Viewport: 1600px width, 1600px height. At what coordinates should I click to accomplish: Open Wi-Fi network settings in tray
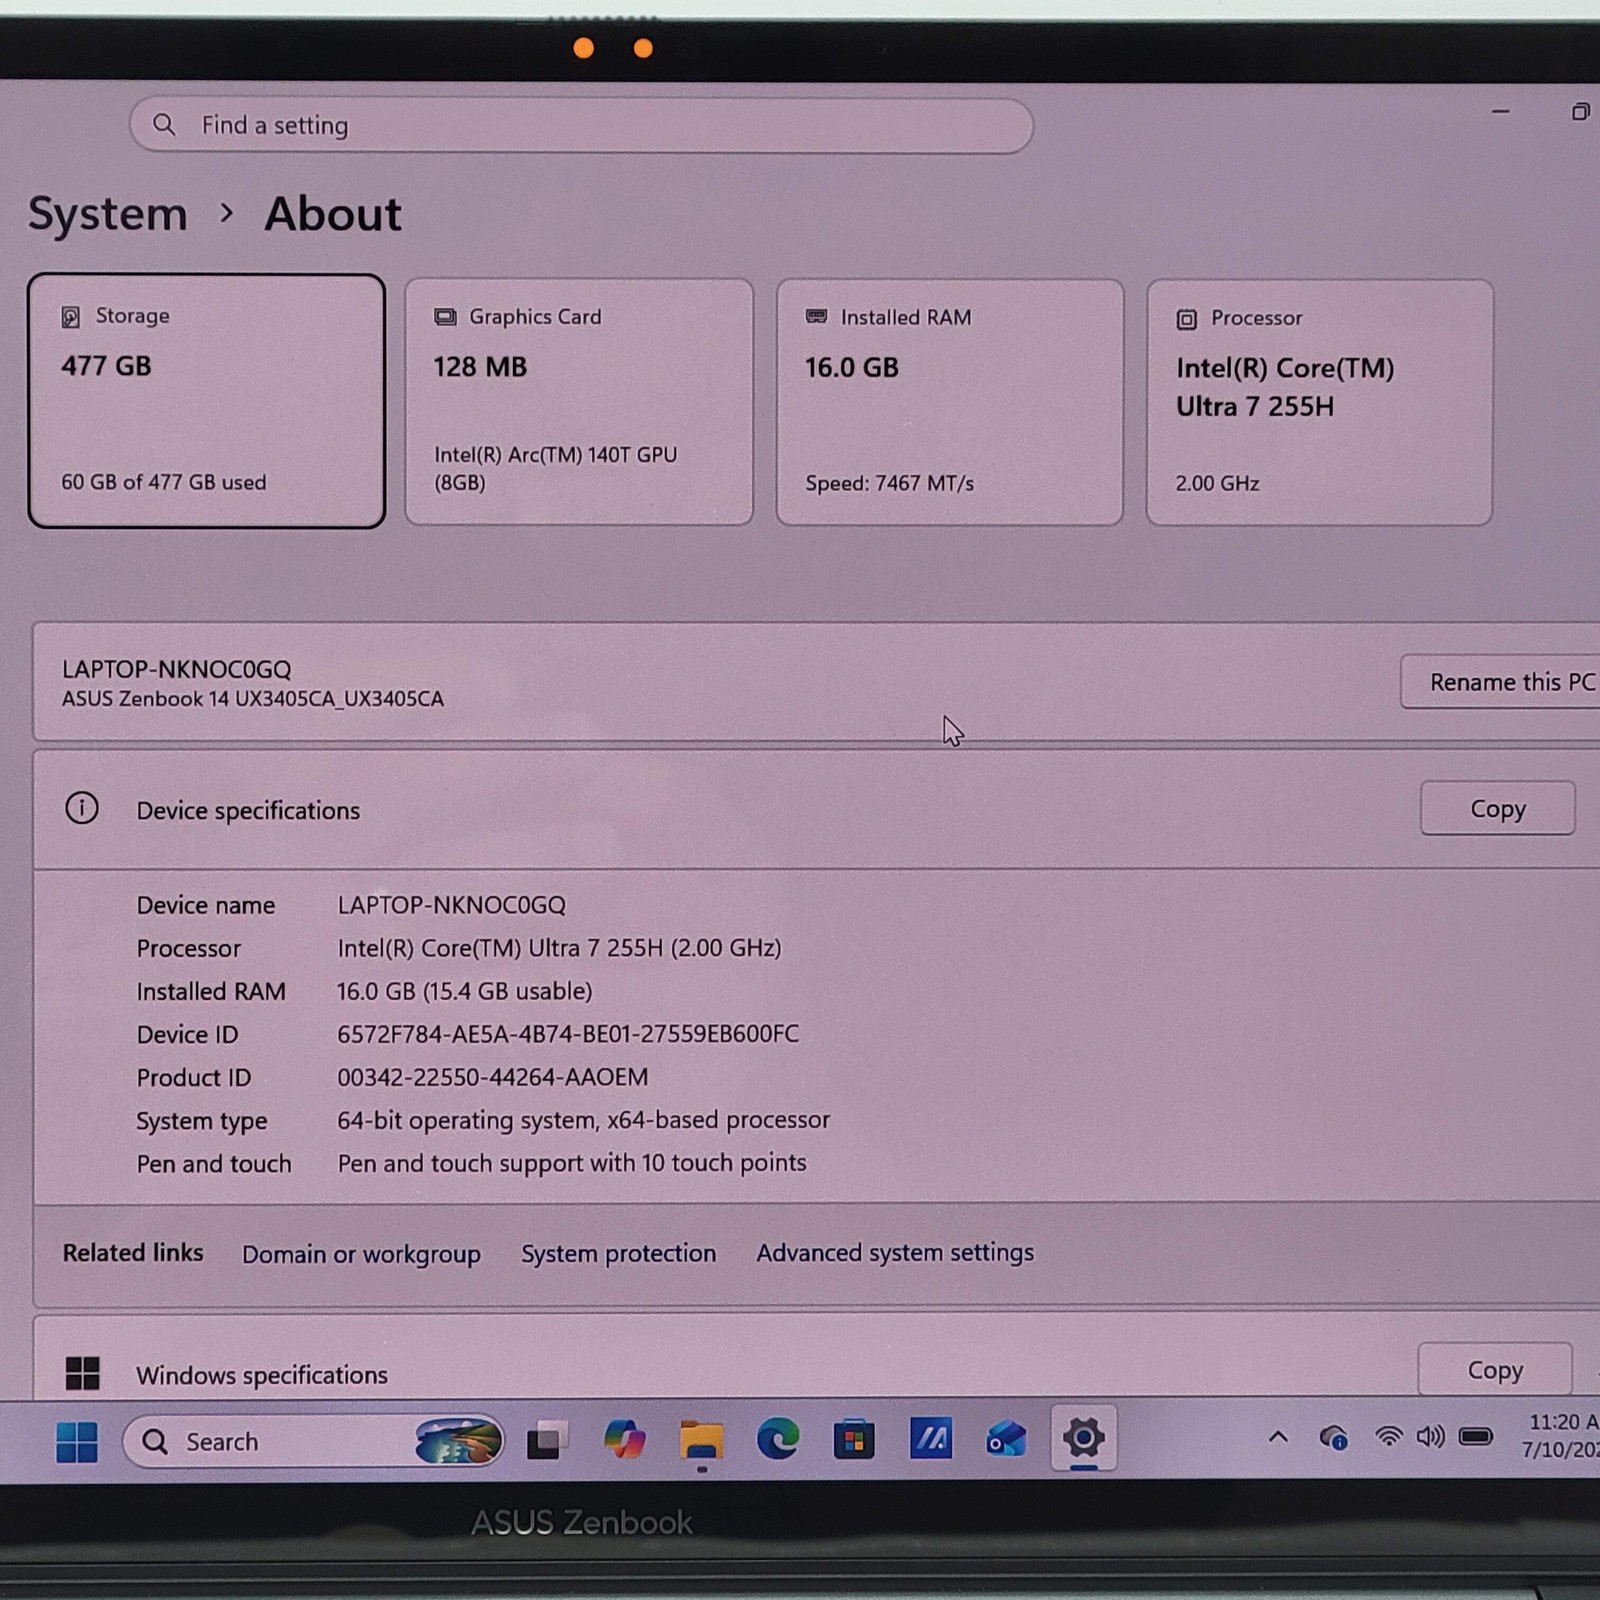pos(1388,1437)
